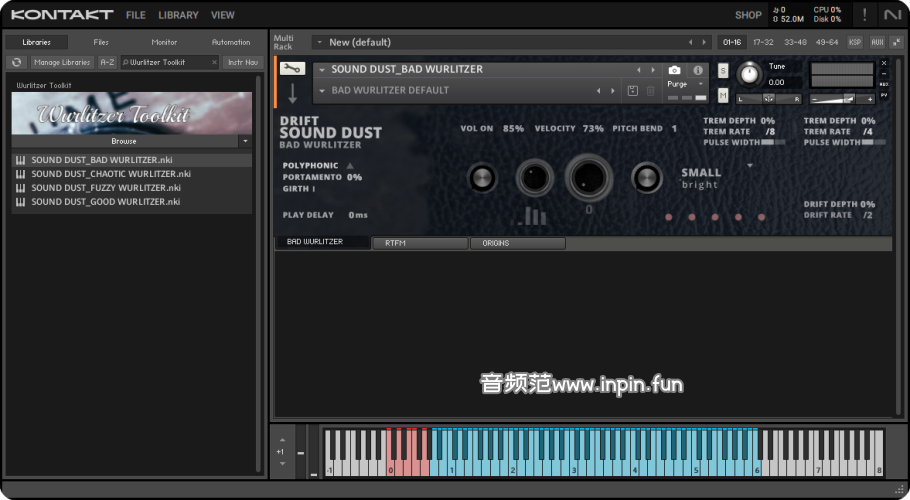
Task: Clear the Wurlitzer Toolkit search field
Action: 212,62
